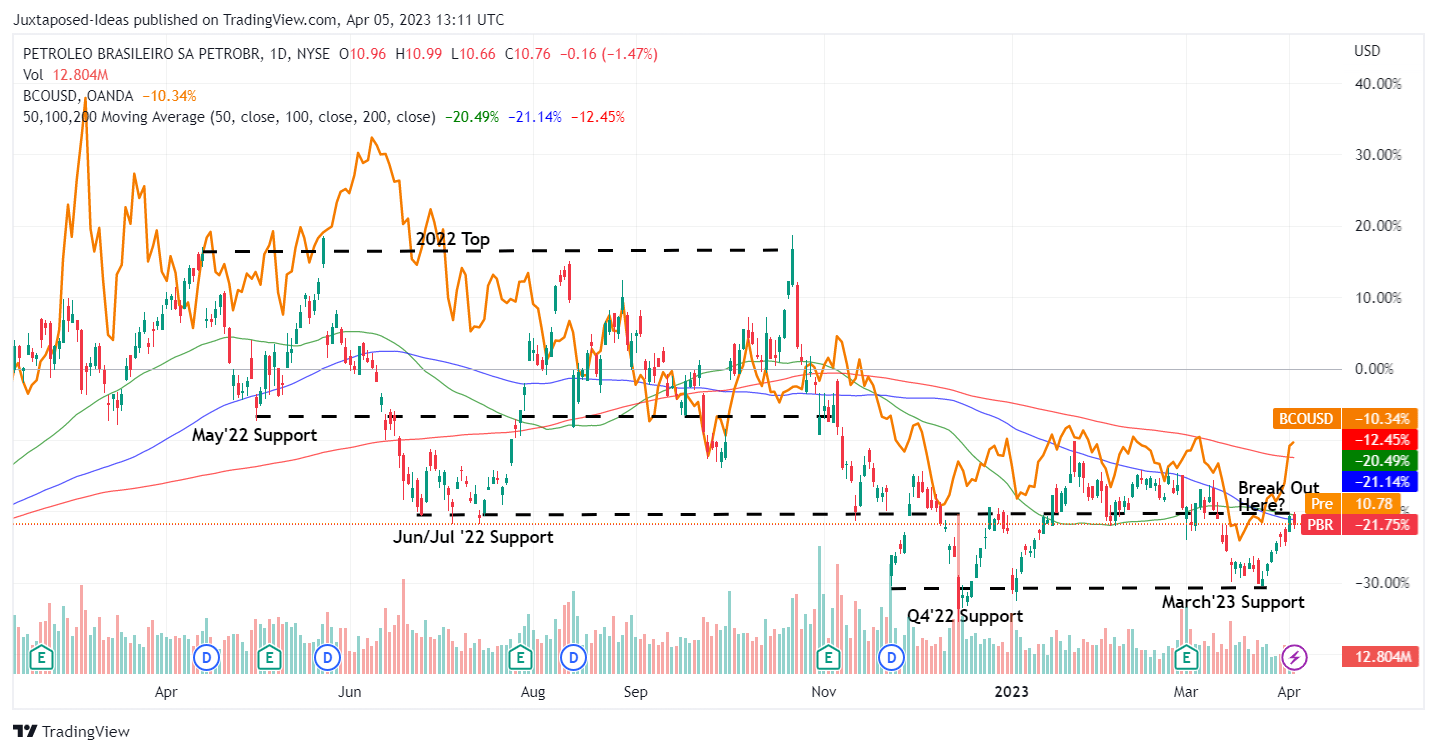Click the dividend 'D' marker after Nov

(891, 657)
